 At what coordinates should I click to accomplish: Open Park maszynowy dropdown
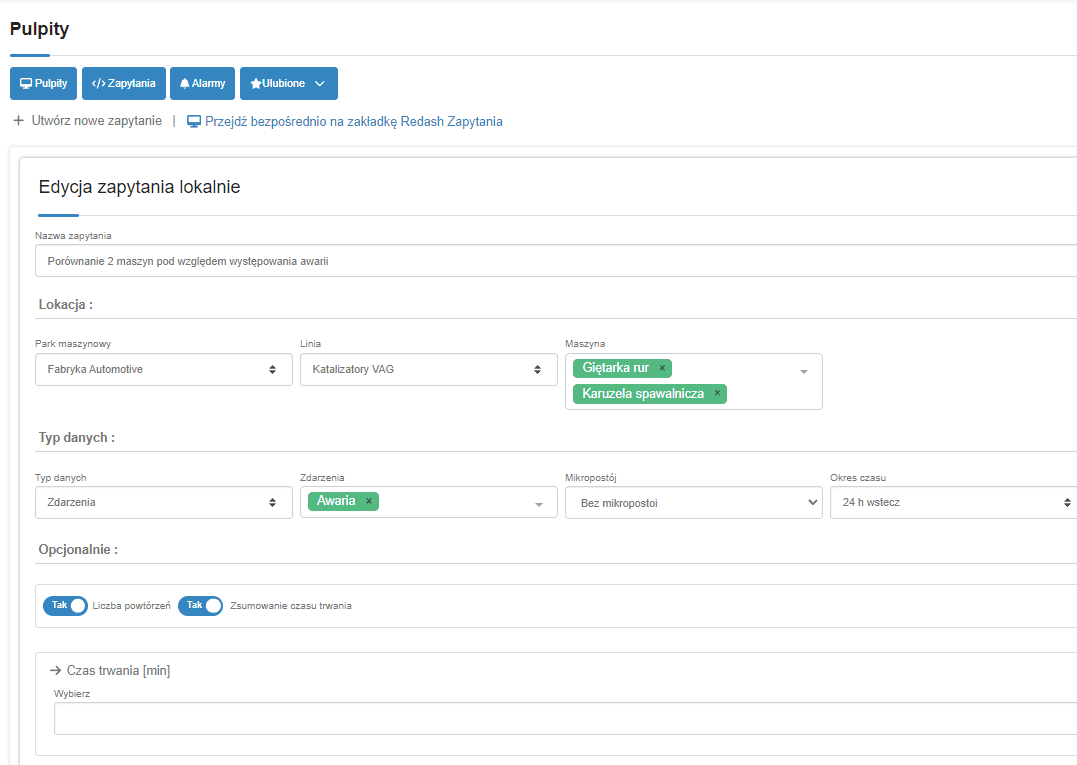163,369
